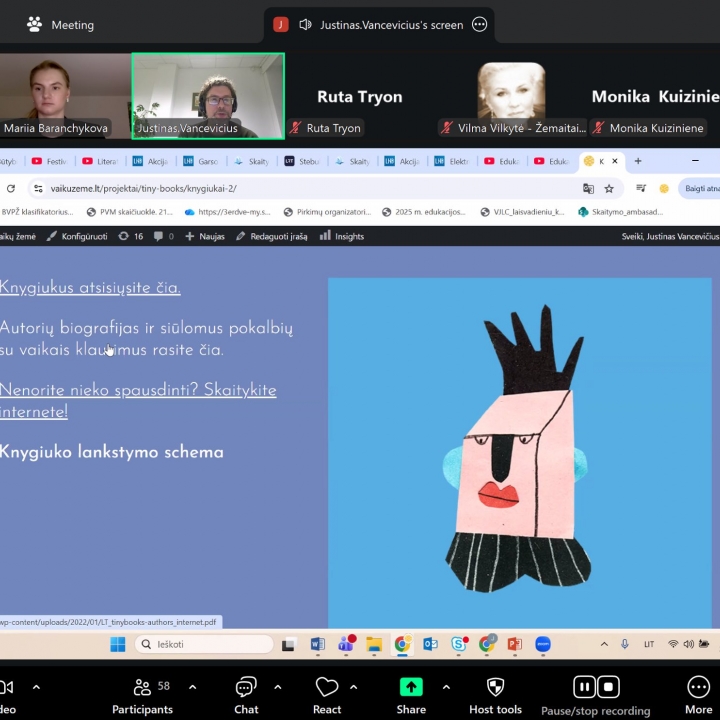Open screen share options ellipsis in top bar
The width and height of the screenshot is (720, 720).
tap(480, 25)
